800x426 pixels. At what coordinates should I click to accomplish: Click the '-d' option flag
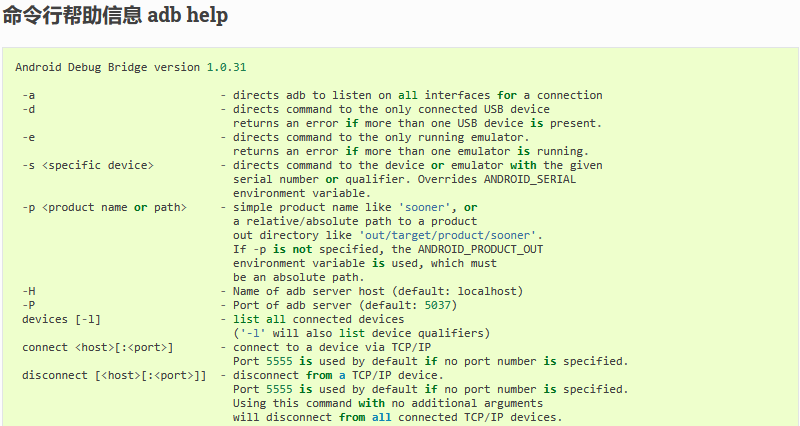point(29,109)
